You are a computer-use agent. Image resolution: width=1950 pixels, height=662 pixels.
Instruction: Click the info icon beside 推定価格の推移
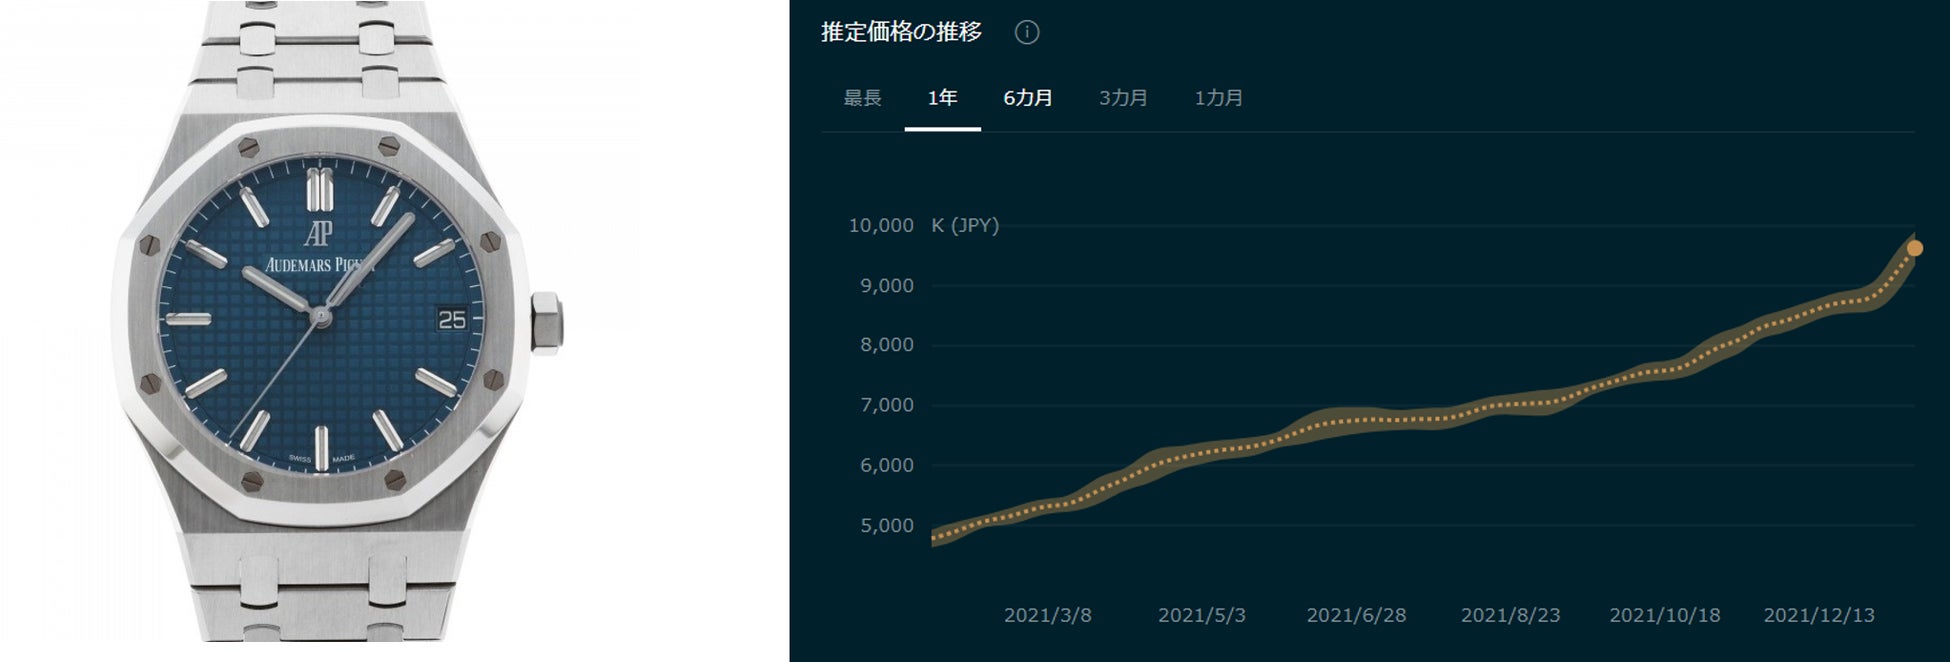[1027, 32]
